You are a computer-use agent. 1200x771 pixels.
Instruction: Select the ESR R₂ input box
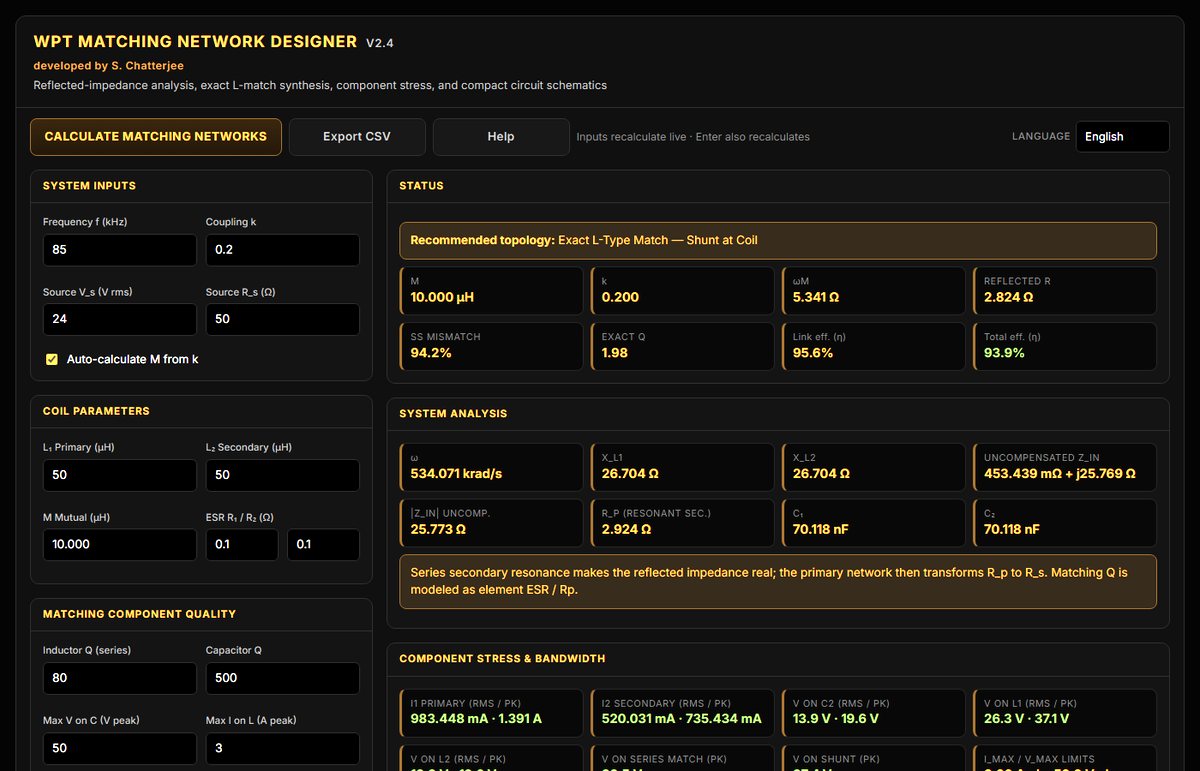tap(323, 545)
